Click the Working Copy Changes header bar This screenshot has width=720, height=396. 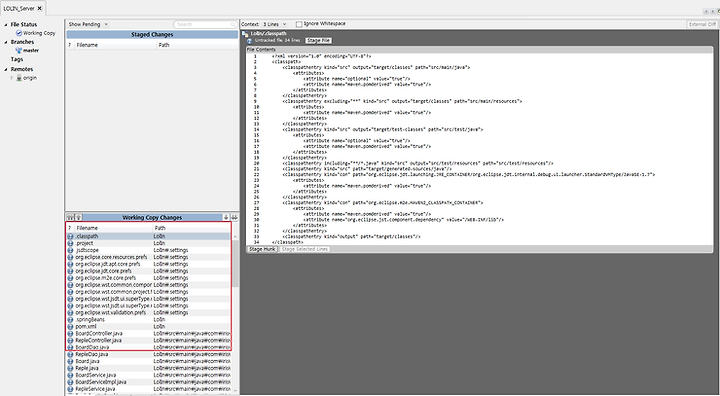[152, 217]
